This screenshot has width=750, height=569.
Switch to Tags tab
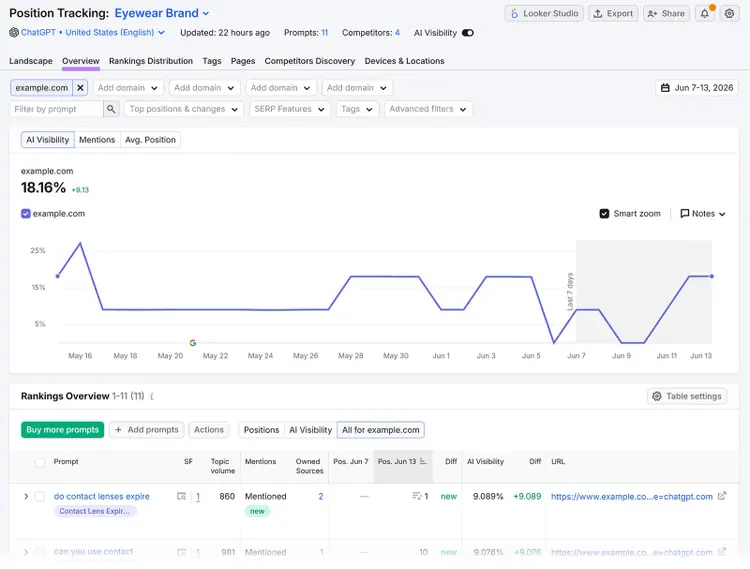click(211, 61)
